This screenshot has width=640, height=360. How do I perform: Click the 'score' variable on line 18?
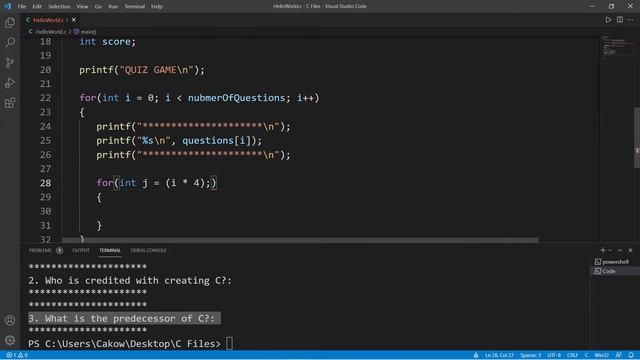tap(116, 42)
